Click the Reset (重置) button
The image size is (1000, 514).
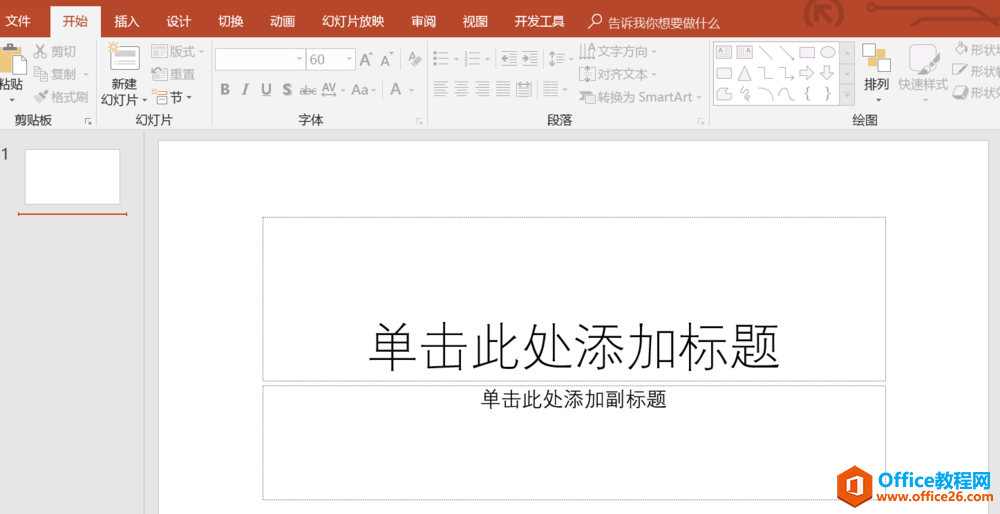[x=174, y=74]
